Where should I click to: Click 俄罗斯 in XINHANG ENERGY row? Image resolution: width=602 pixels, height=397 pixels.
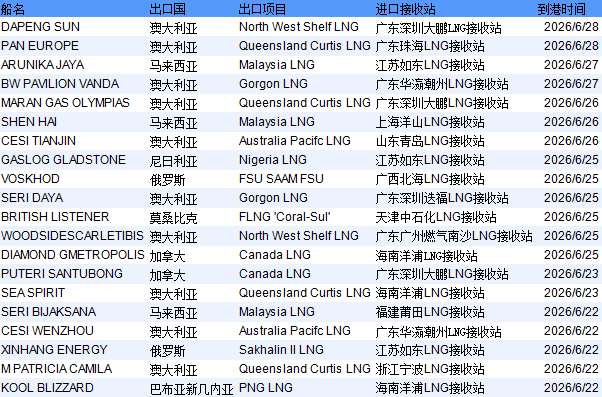[167, 351]
